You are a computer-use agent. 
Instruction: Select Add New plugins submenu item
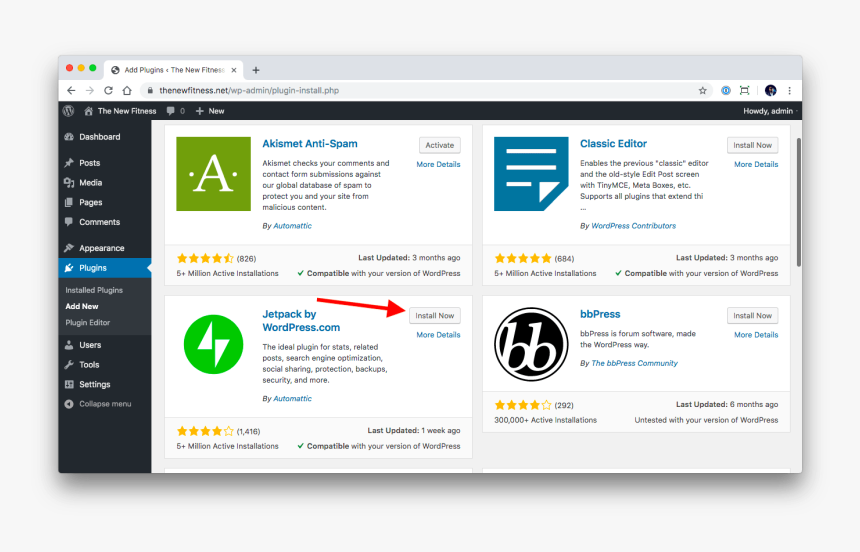[x=82, y=306]
